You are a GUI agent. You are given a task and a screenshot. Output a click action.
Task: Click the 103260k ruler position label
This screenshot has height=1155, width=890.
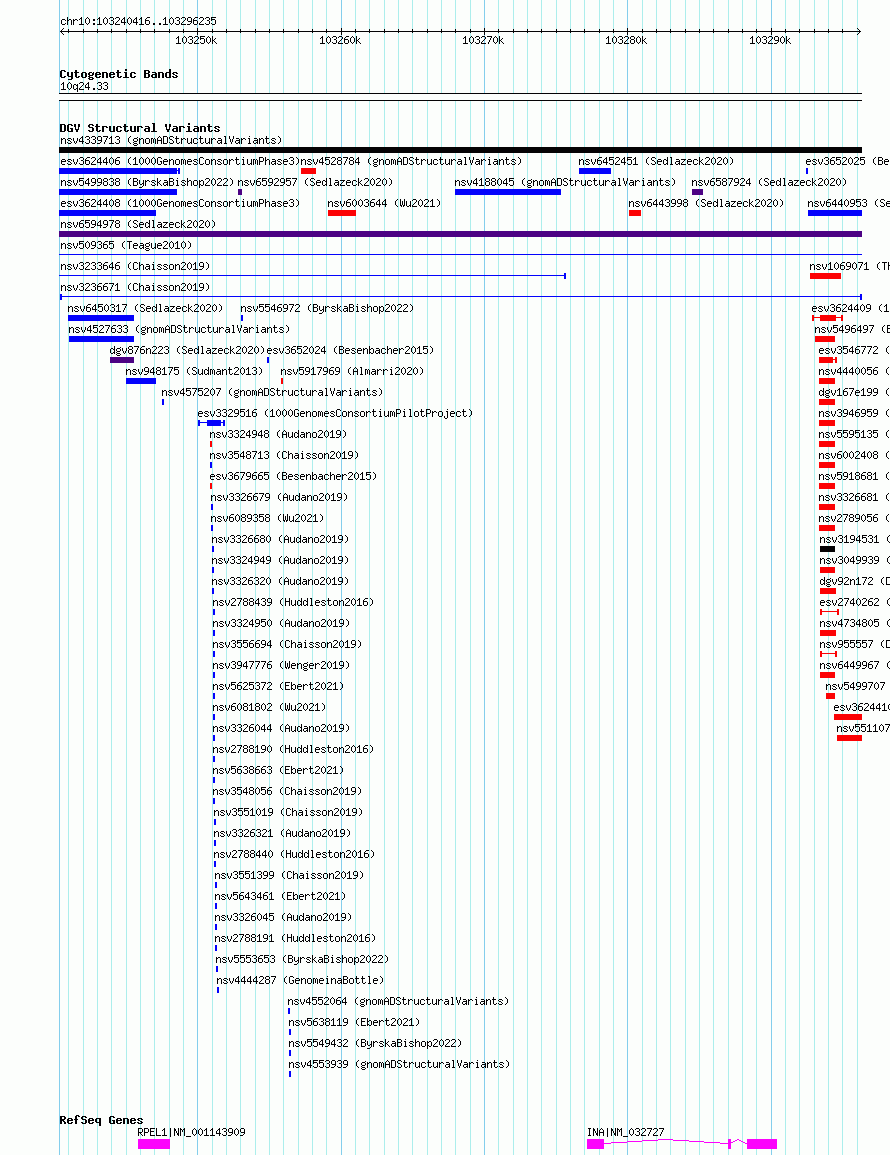pos(340,41)
